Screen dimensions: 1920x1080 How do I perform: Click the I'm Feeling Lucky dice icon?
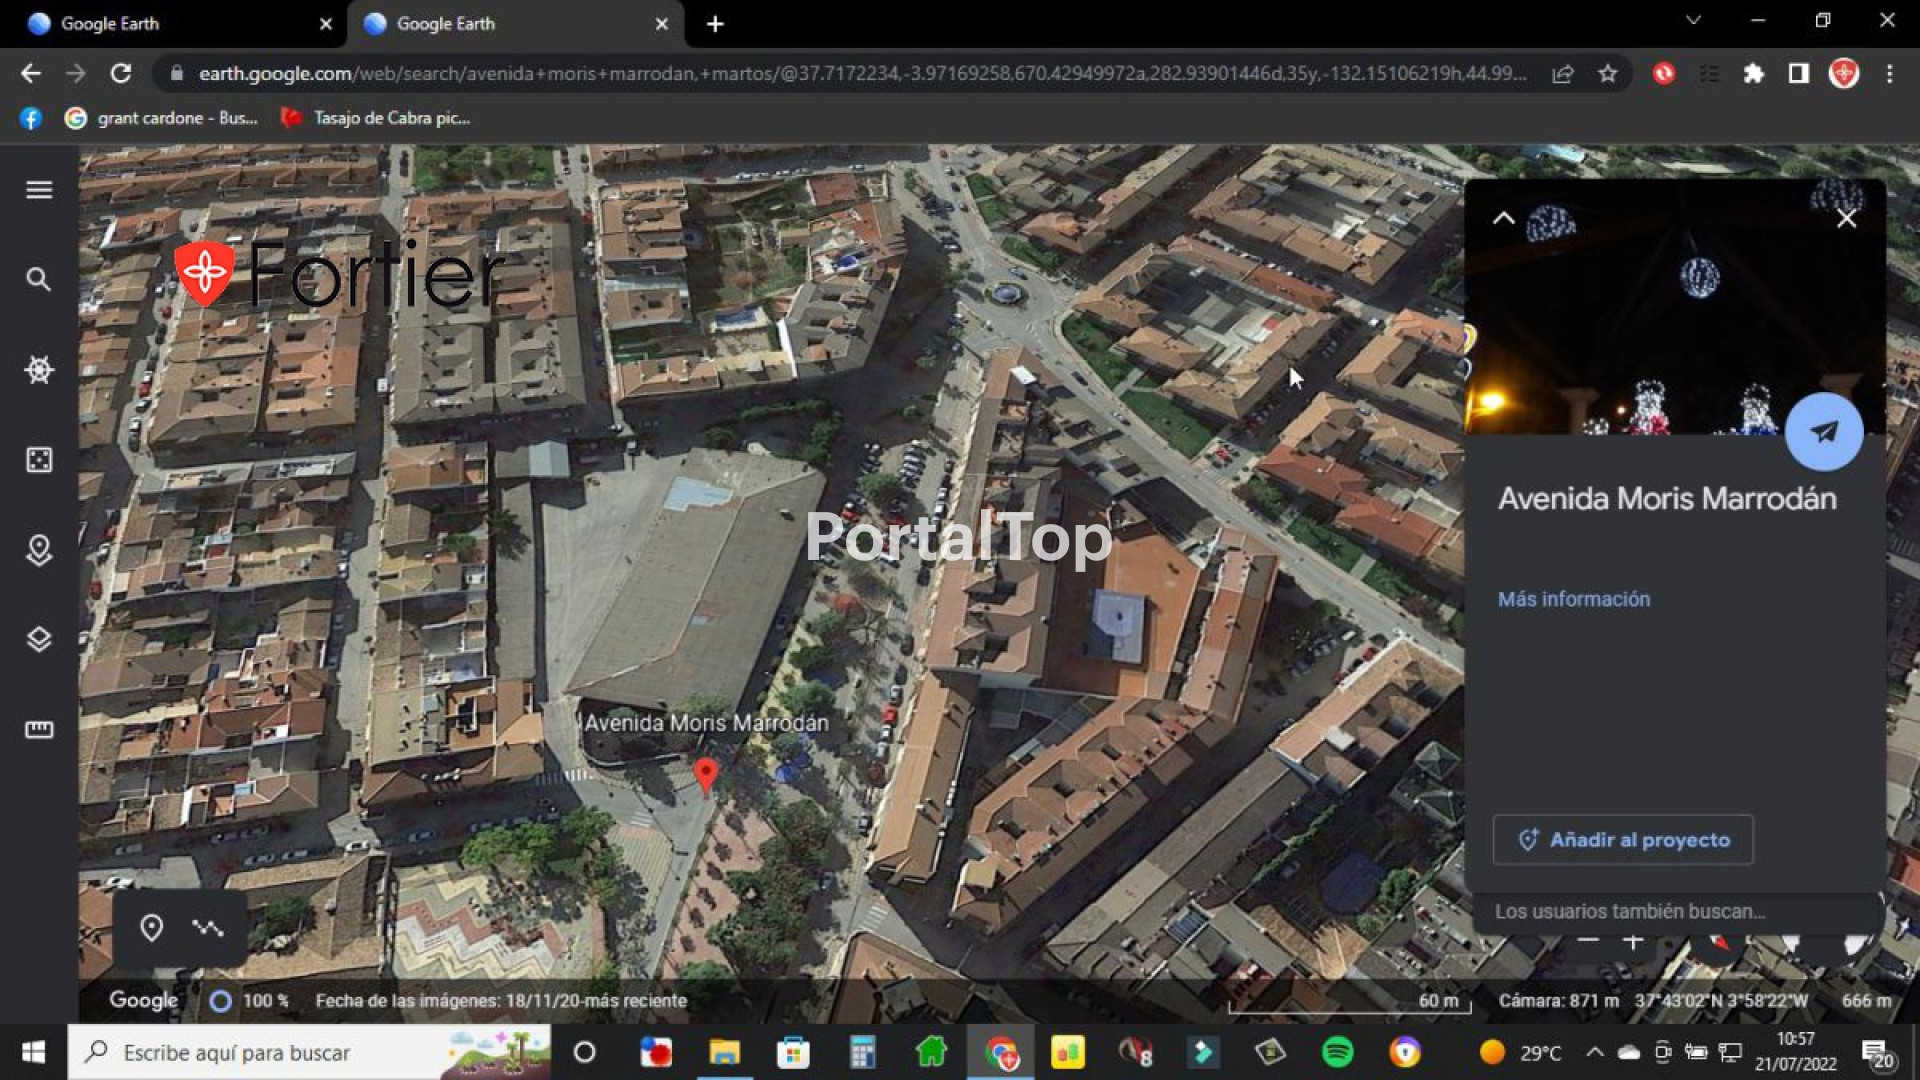pyautogui.click(x=39, y=460)
